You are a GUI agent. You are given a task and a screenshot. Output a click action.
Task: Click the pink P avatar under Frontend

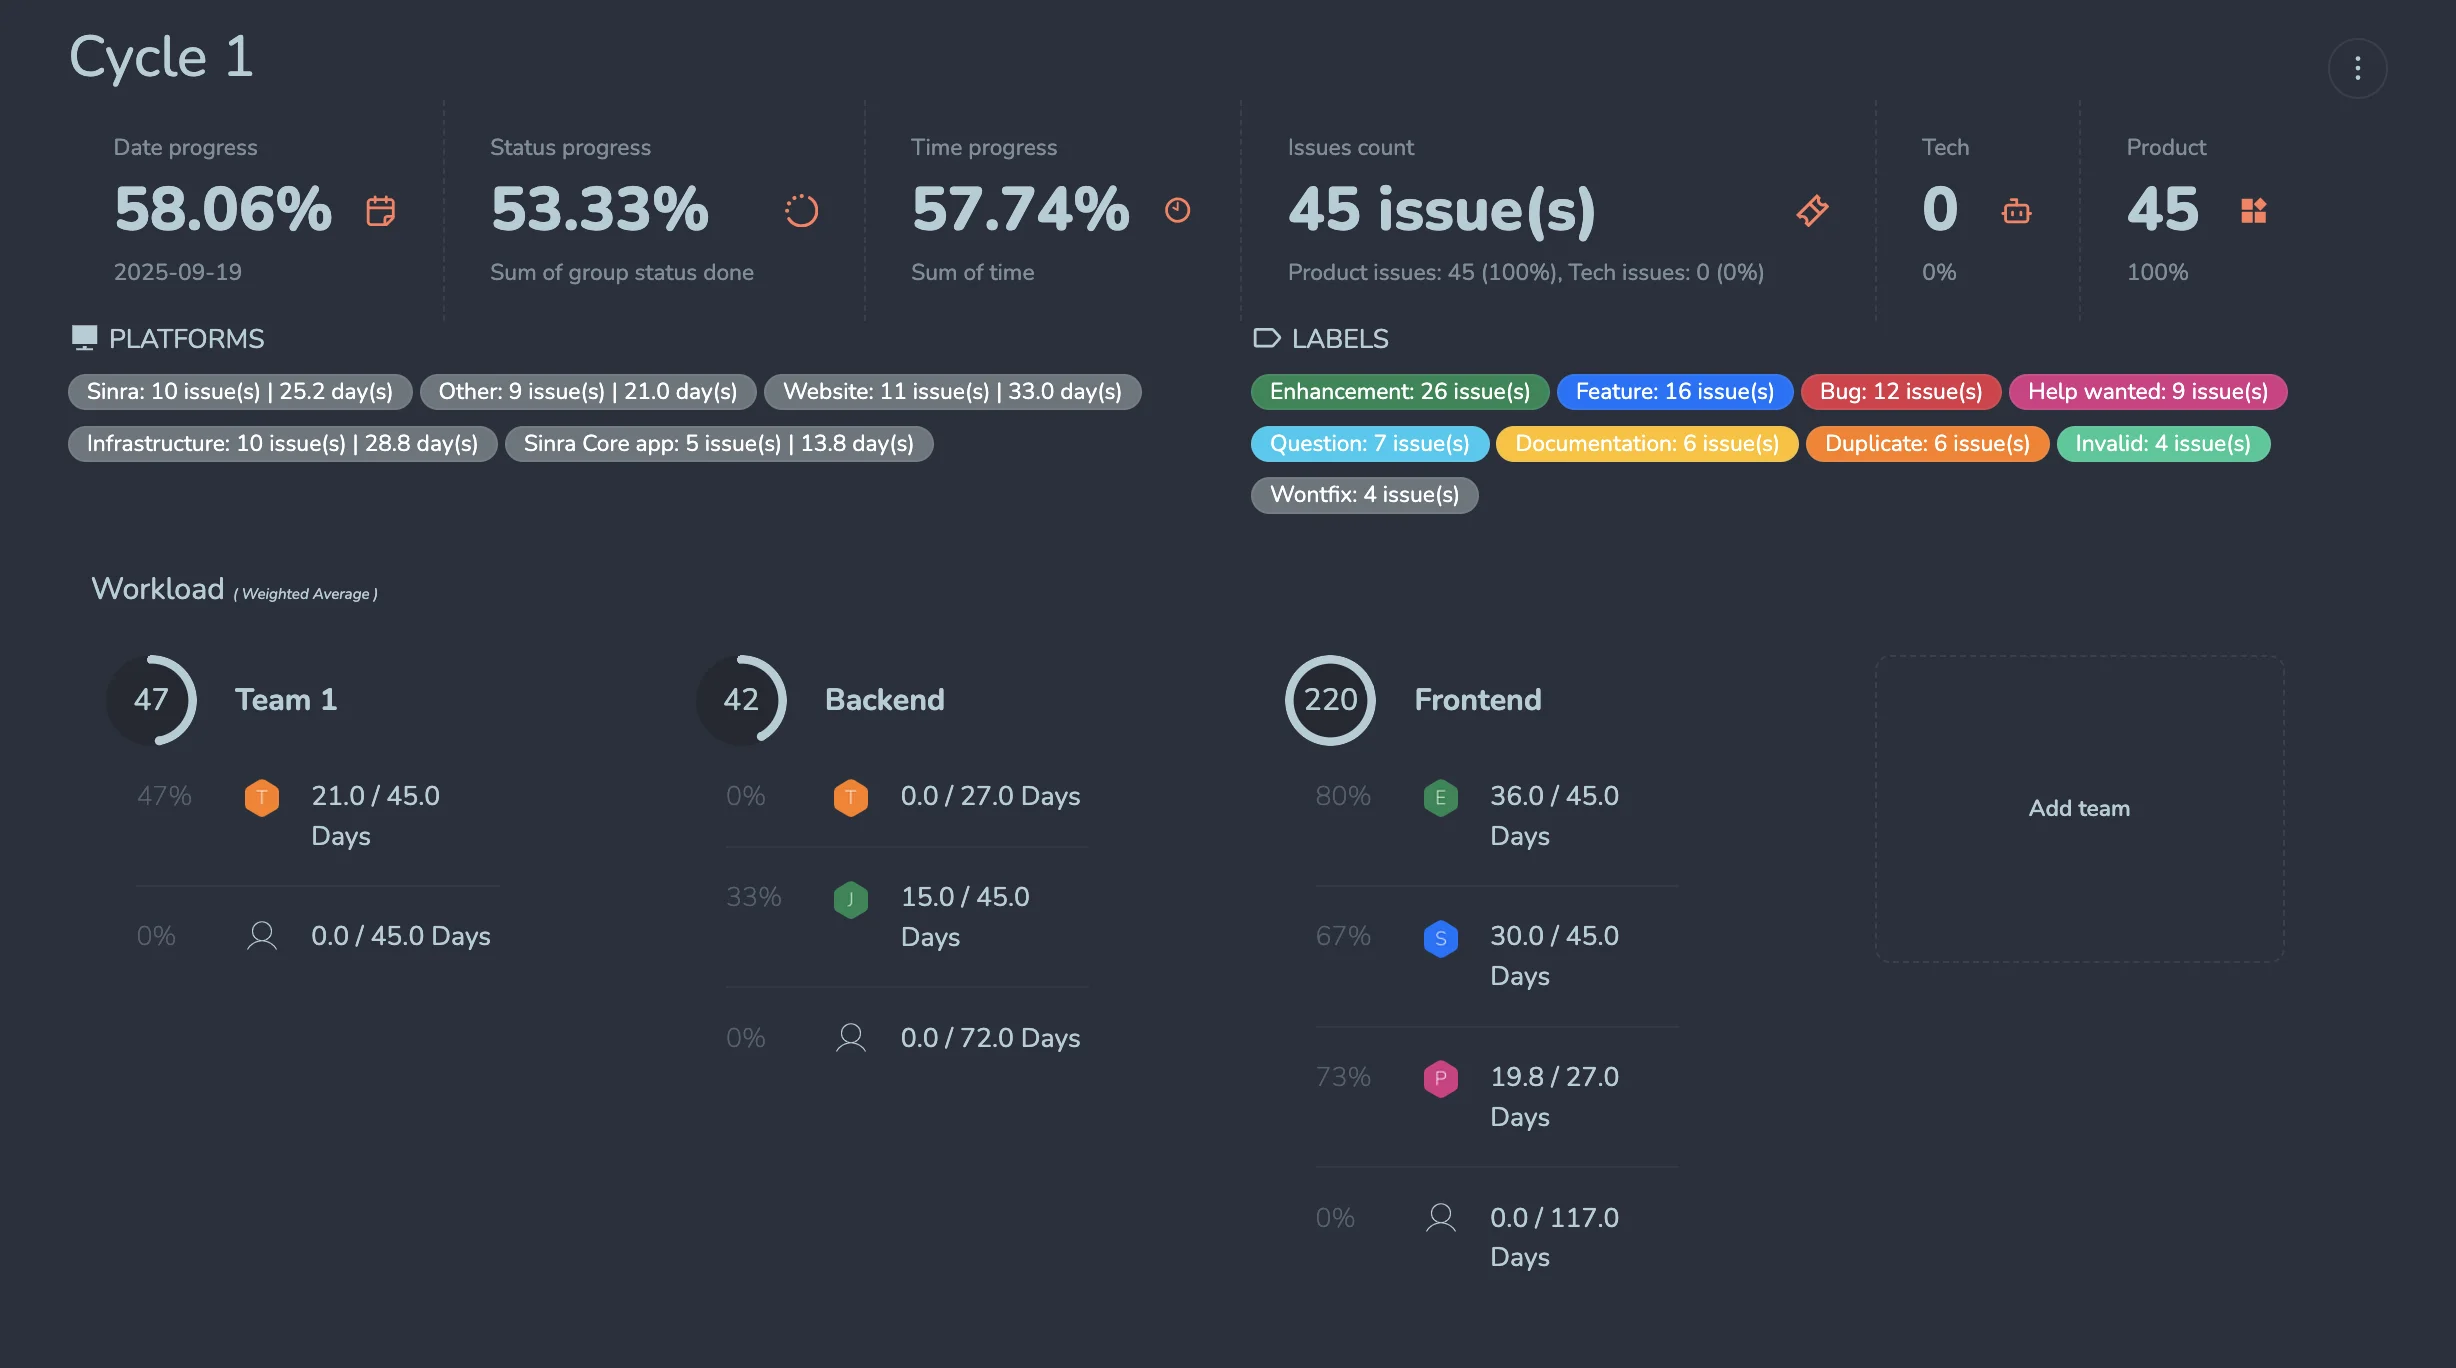tap(1440, 1078)
